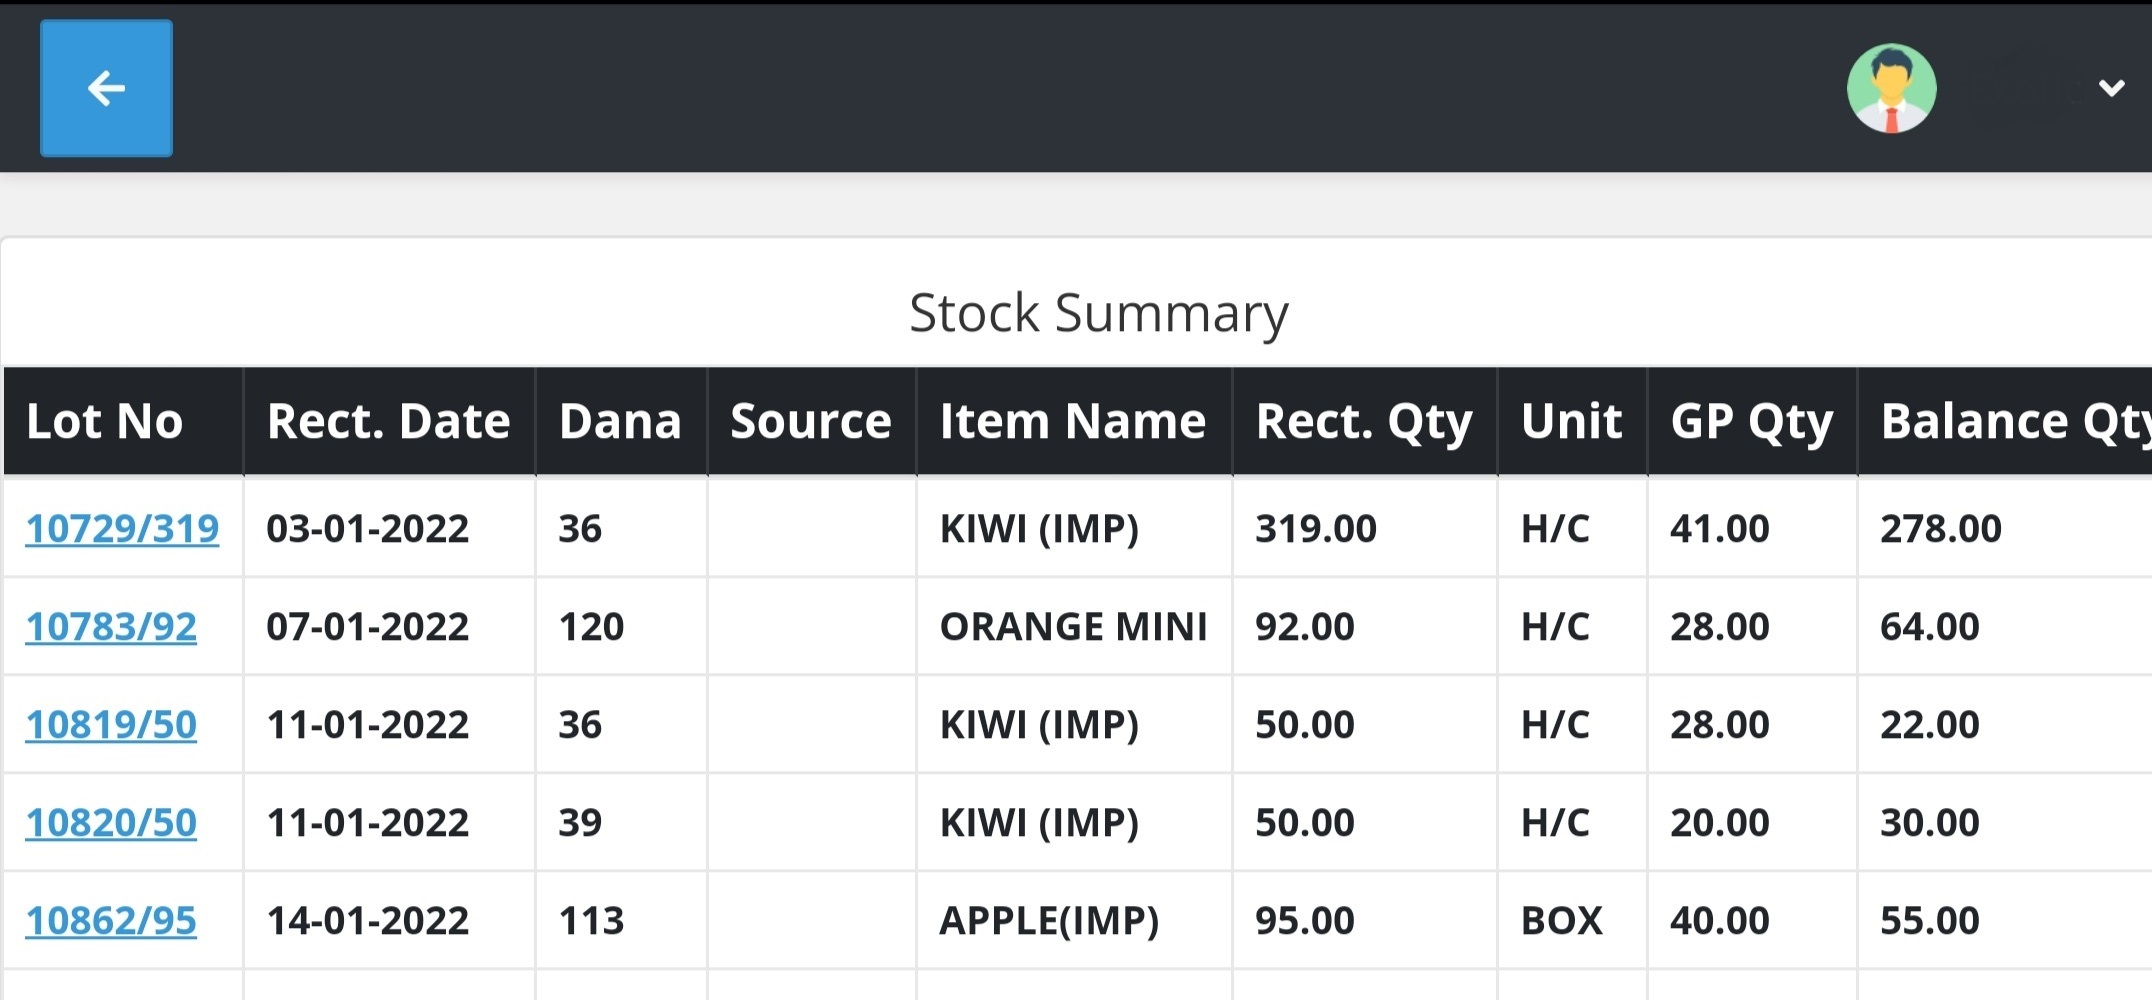The height and width of the screenshot is (1000, 2152).
Task: Click the blue back arrow button
Action: click(106, 88)
